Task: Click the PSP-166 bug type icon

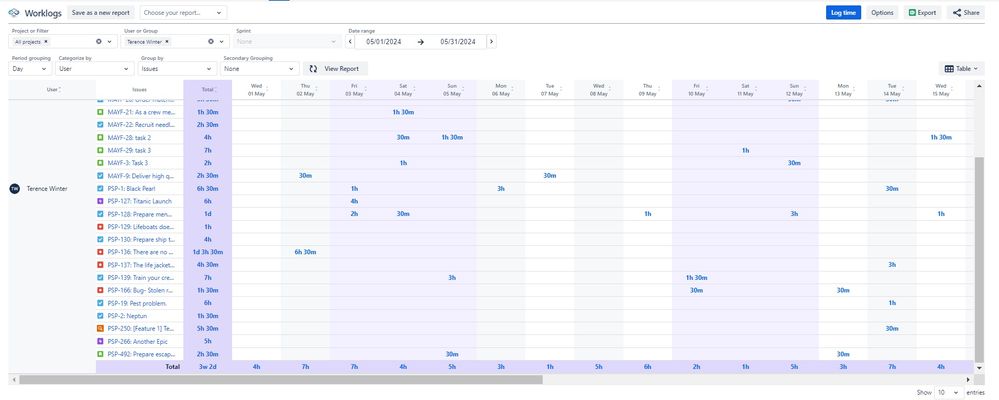Action: coord(100,290)
